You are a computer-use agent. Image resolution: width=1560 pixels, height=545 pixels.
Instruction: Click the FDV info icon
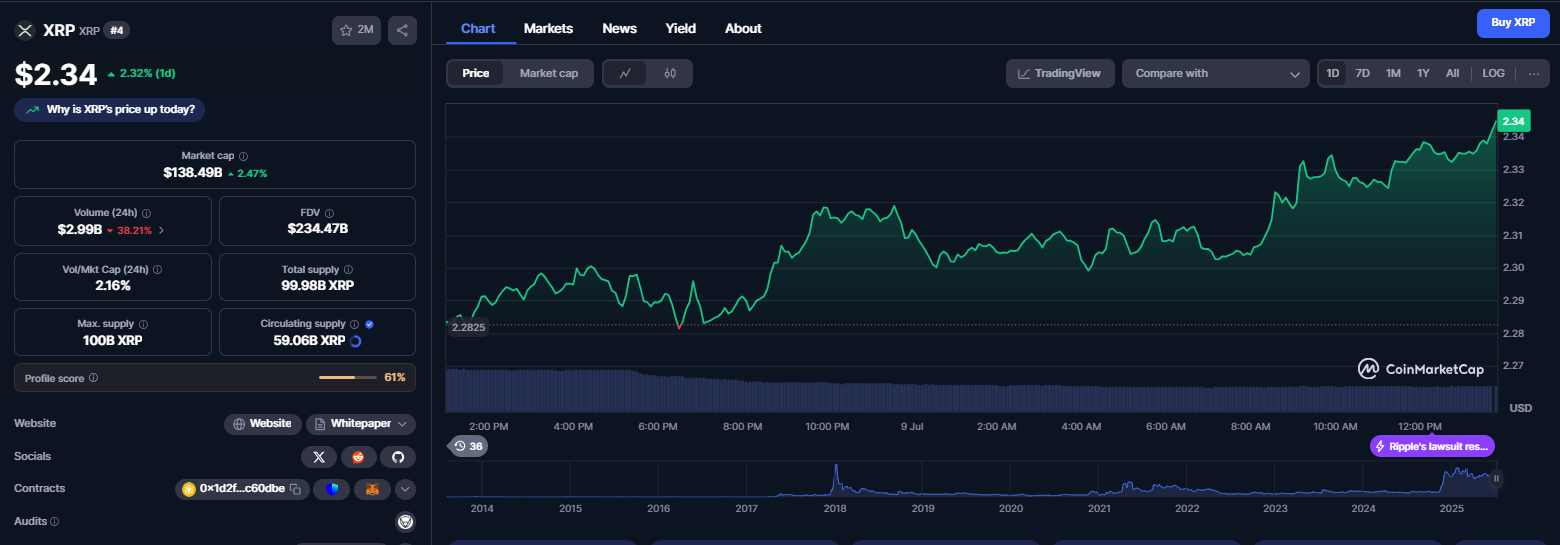coord(329,213)
